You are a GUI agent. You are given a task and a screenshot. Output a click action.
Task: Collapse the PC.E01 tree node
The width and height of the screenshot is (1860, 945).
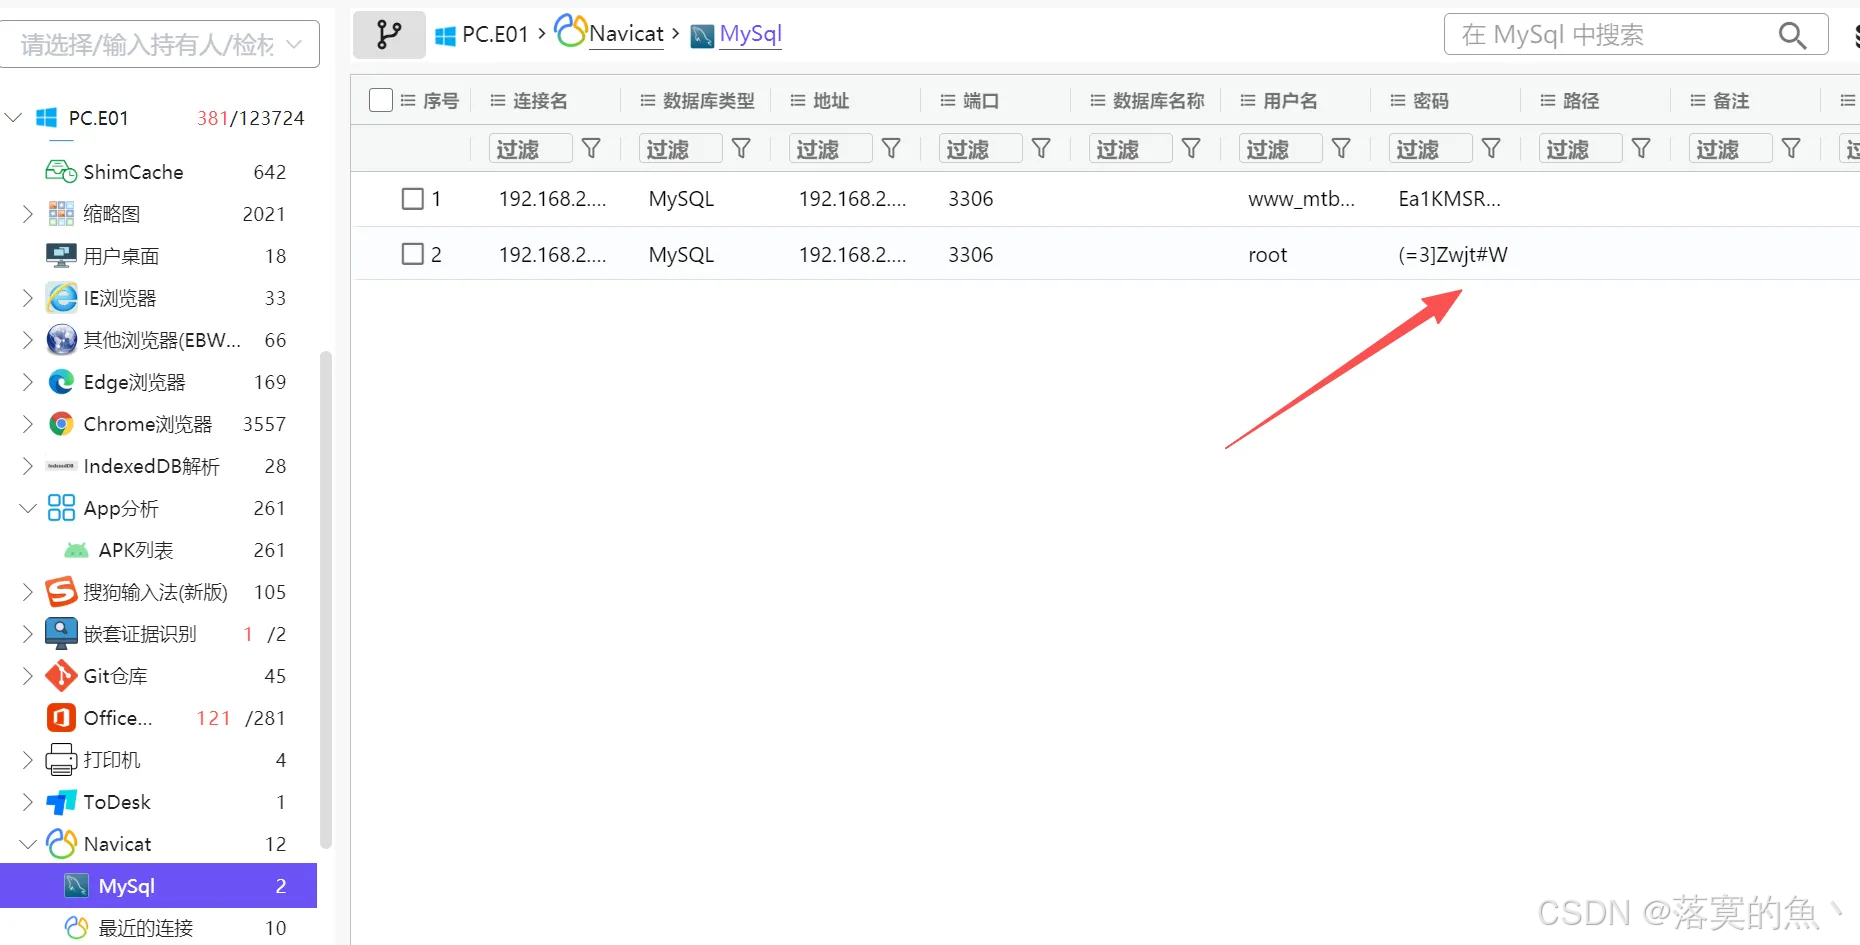click(14, 118)
